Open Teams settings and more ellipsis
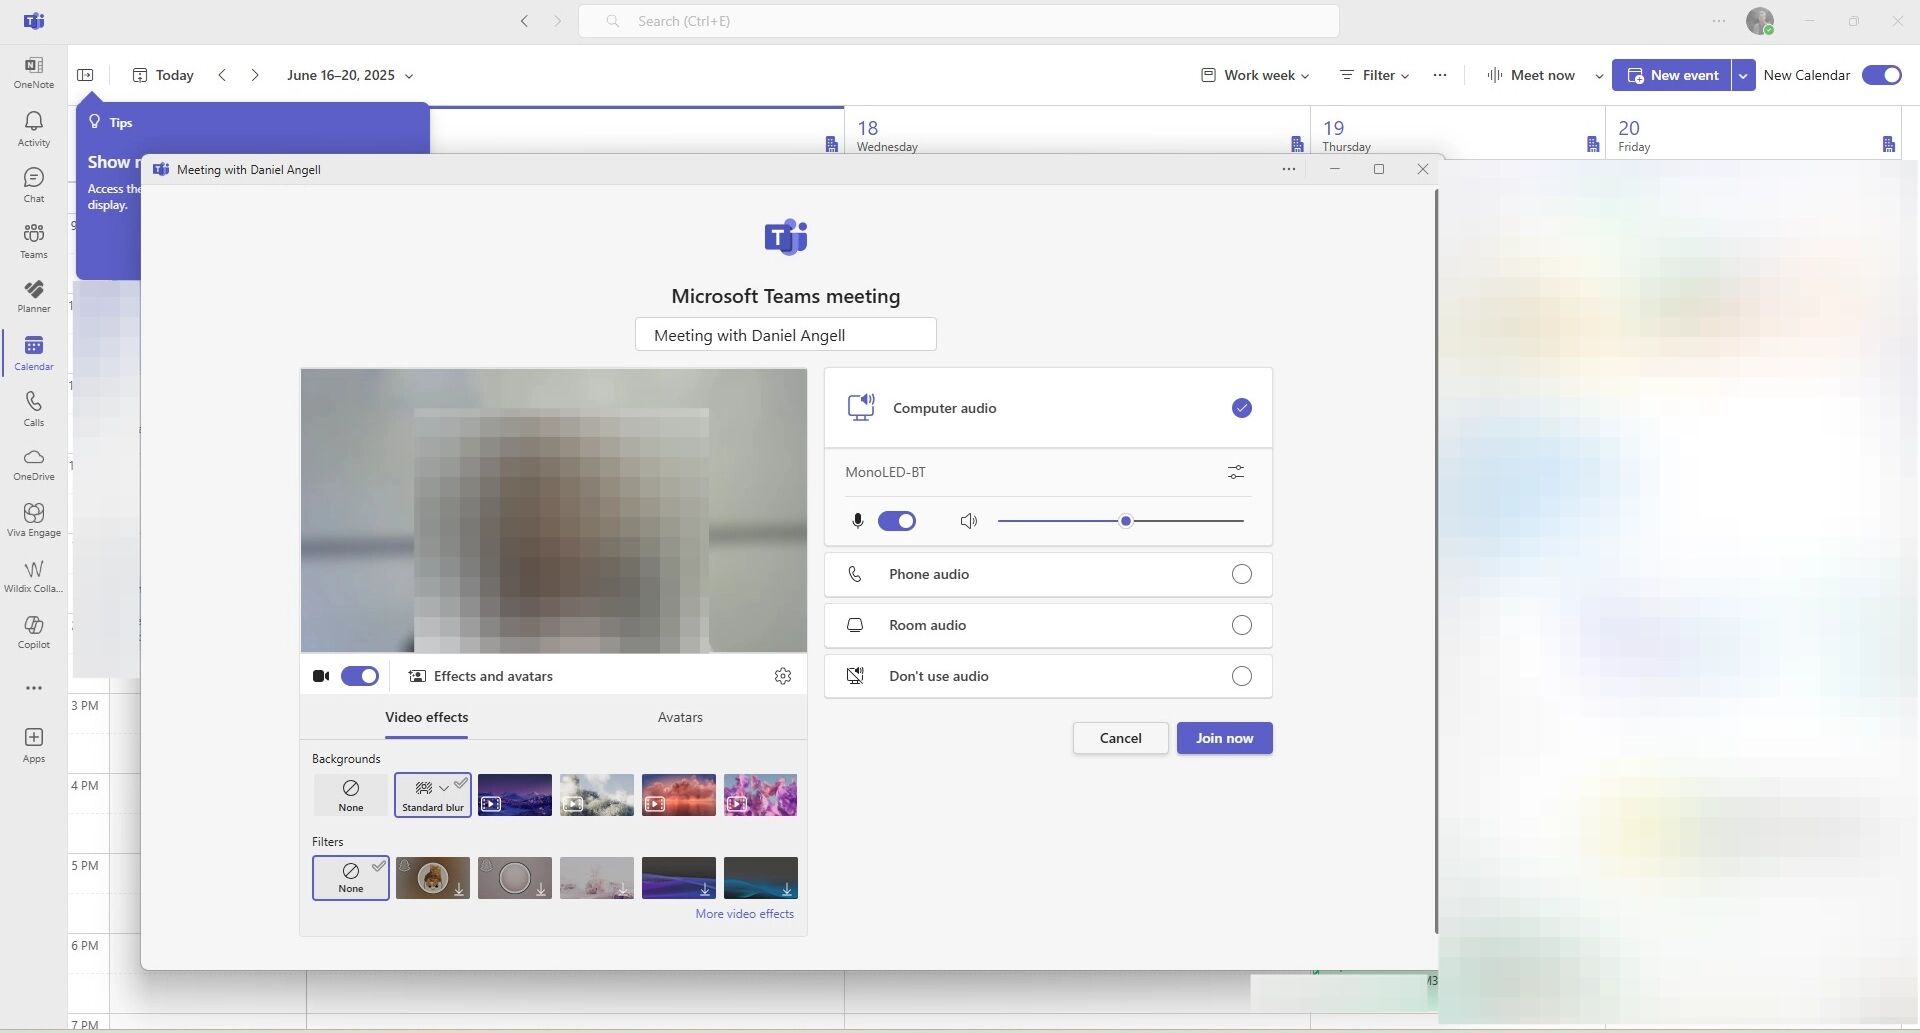 pyautogui.click(x=1719, y=21)
